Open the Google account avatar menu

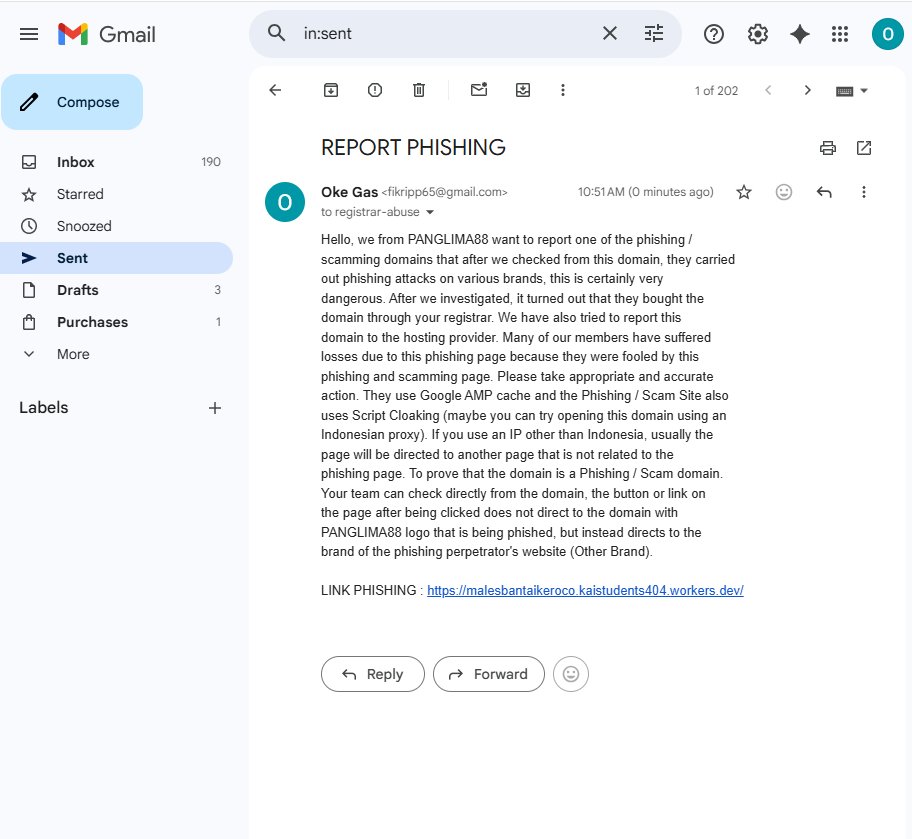888,34
